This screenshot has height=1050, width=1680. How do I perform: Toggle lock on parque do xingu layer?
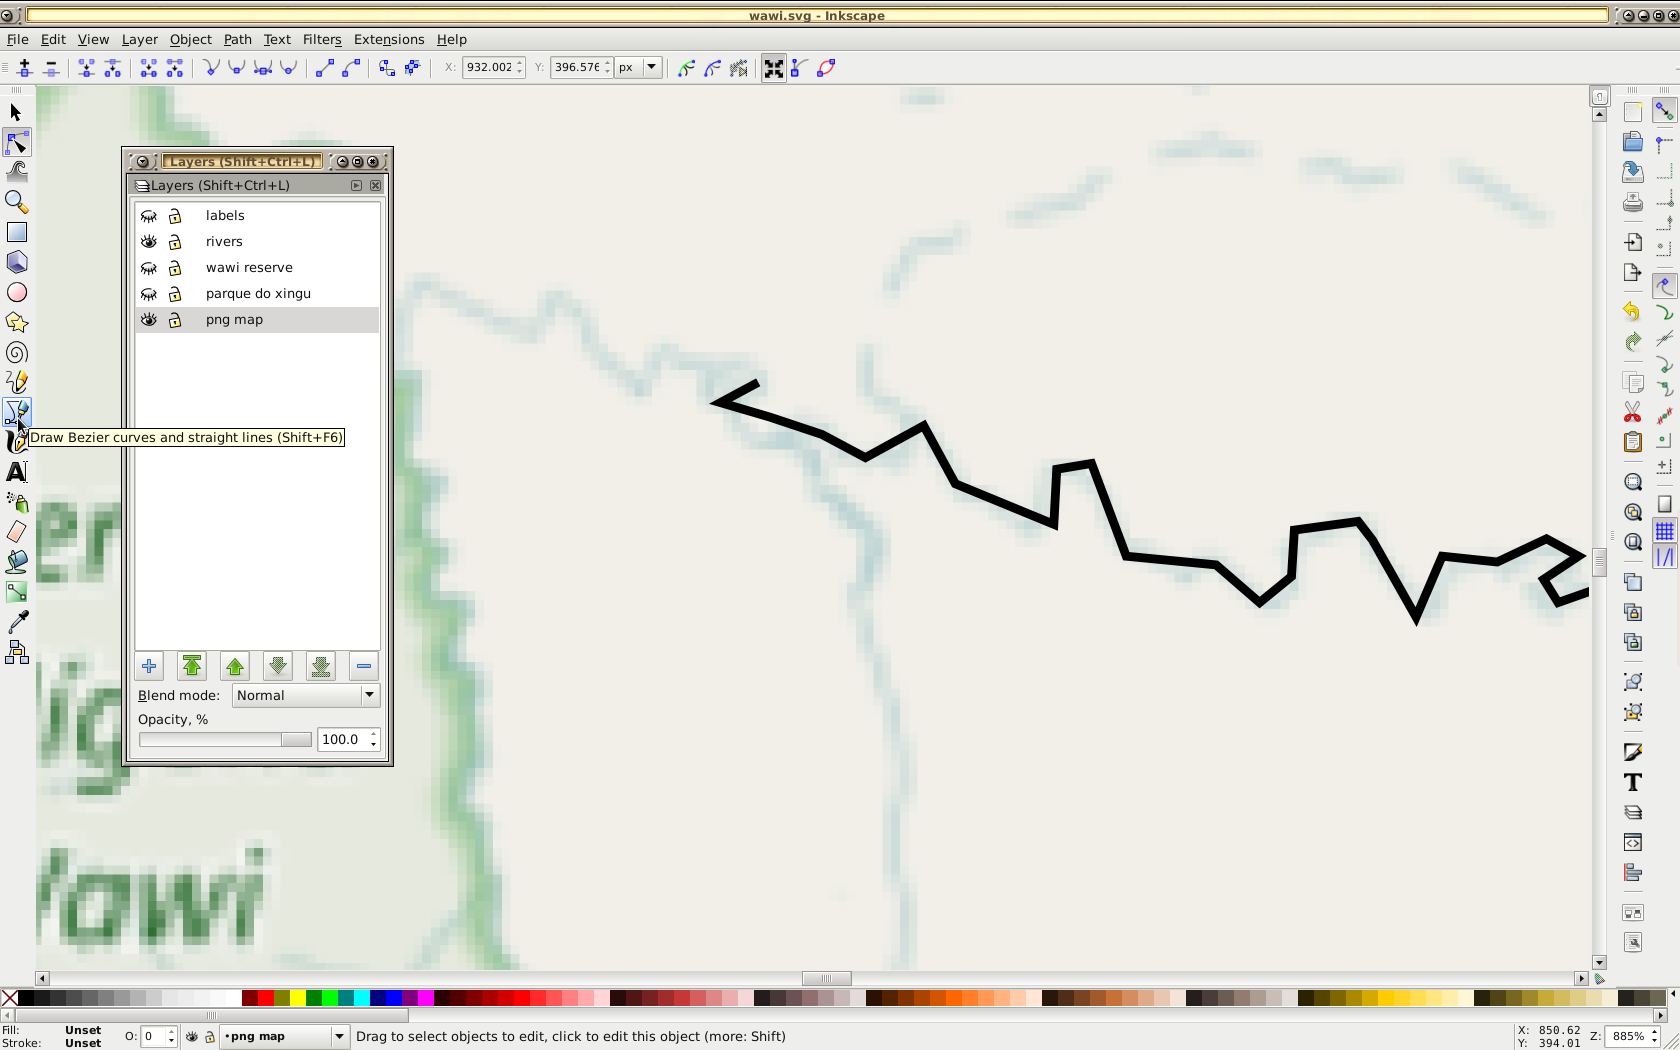coord(175,294)
